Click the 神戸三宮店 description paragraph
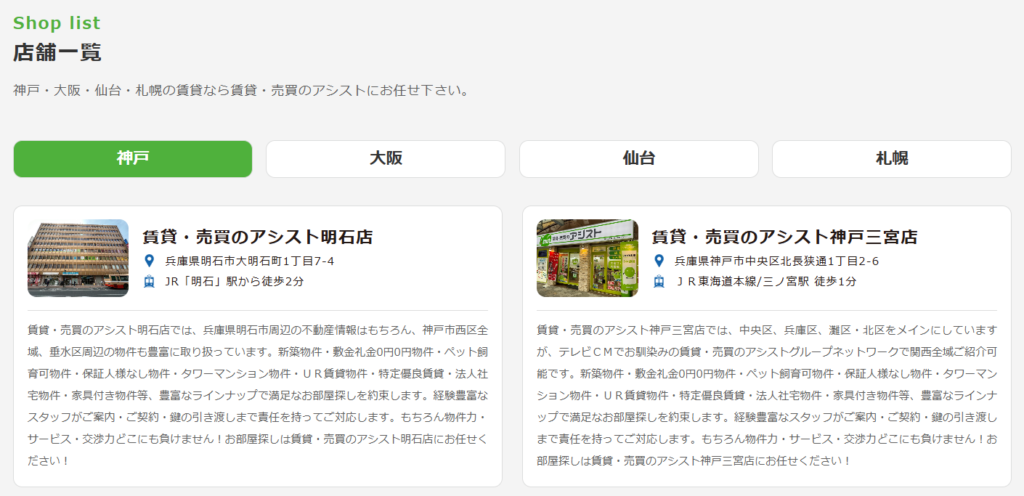 pos(766,395)
